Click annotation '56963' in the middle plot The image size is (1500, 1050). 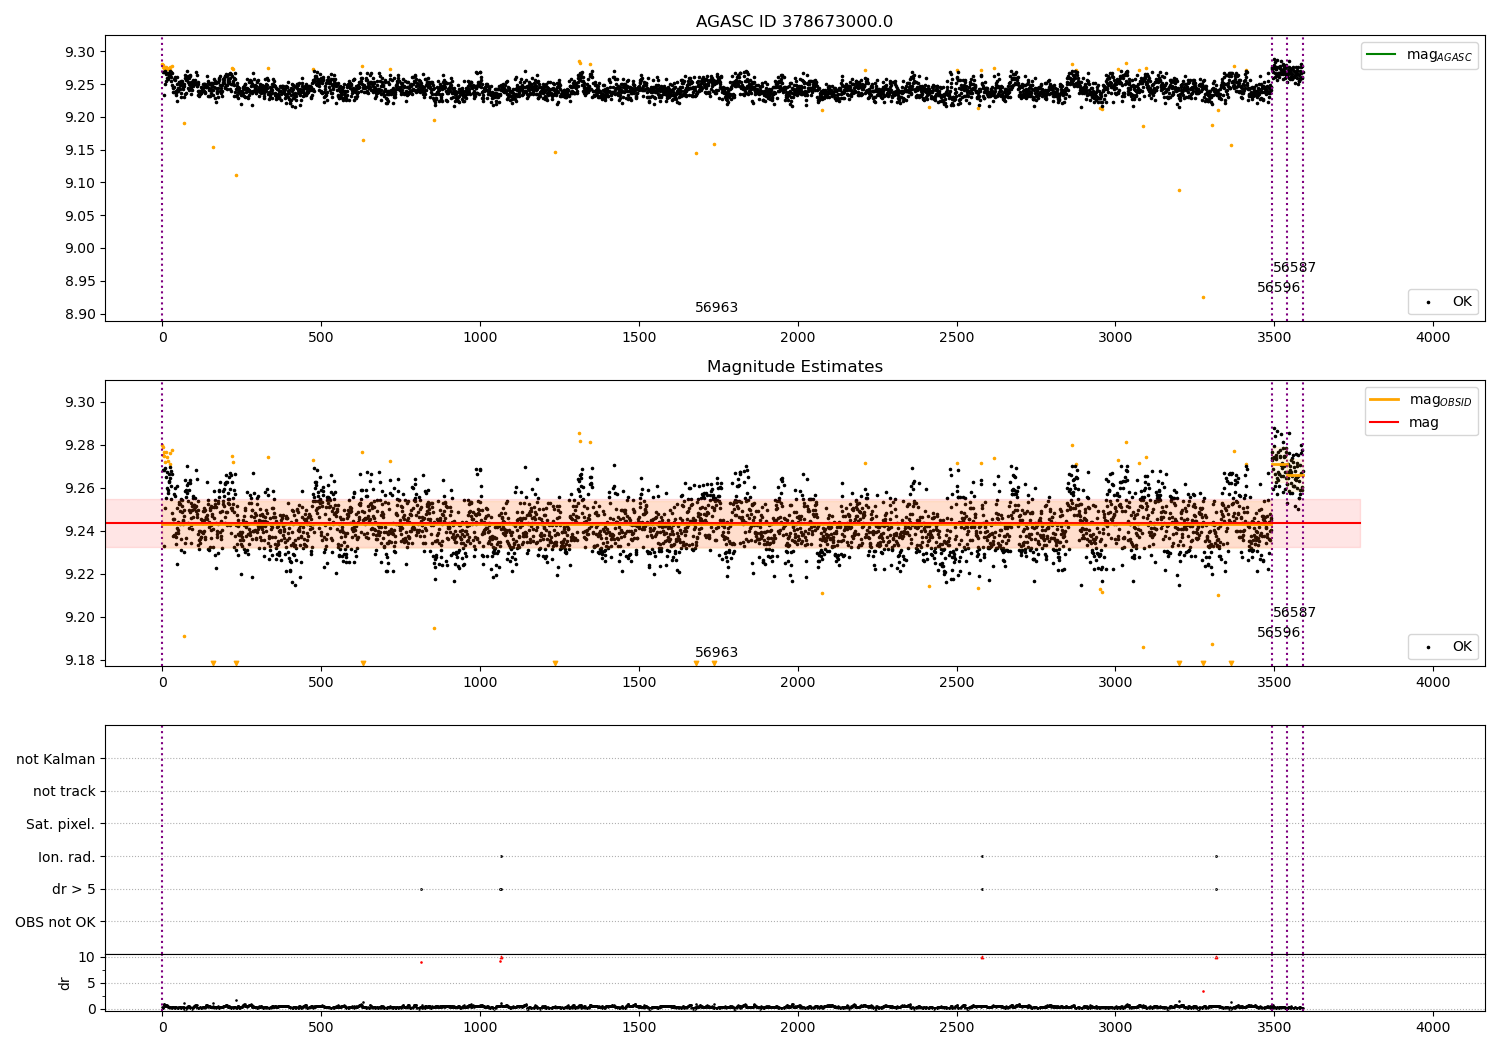click(x=716, y=653)
